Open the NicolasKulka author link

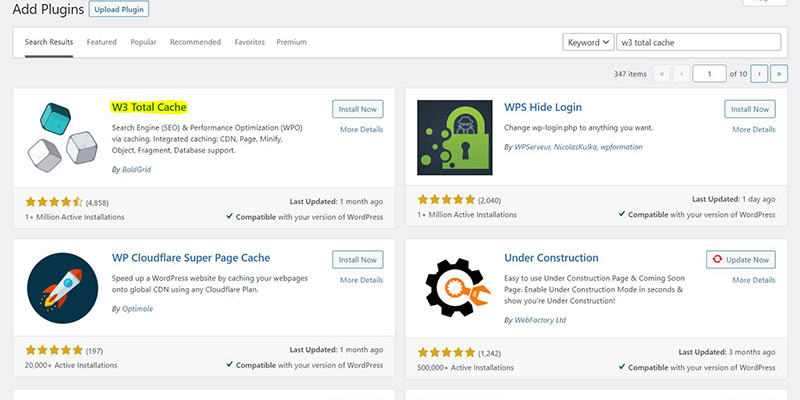click(575, 147)
